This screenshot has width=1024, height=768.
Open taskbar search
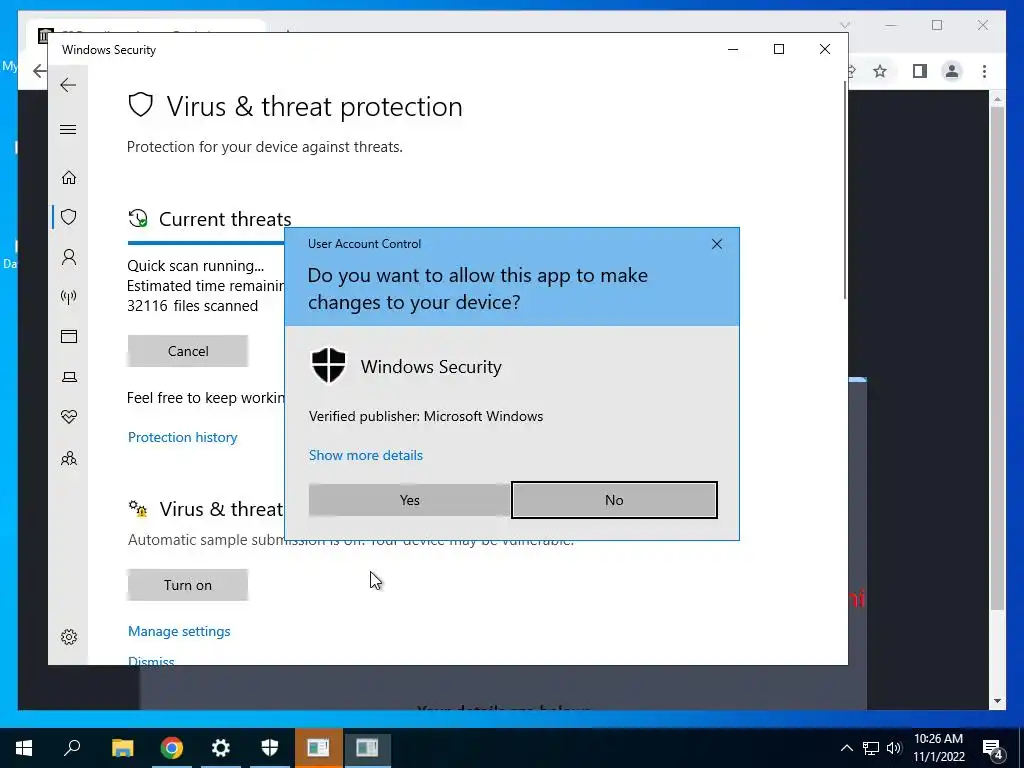pos(72,748)
